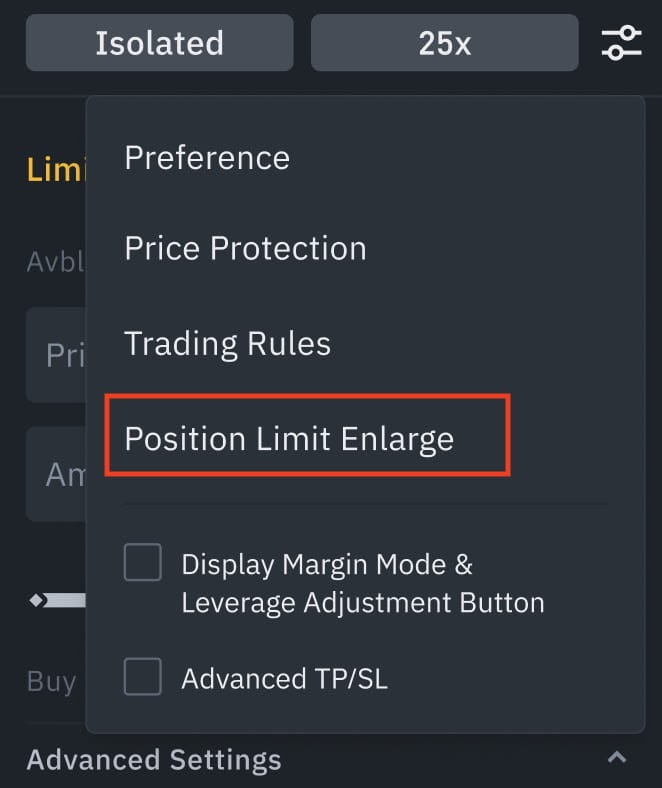Click the Avbl balance label
This screenshot has height=788, width=662.
point(55,262)
